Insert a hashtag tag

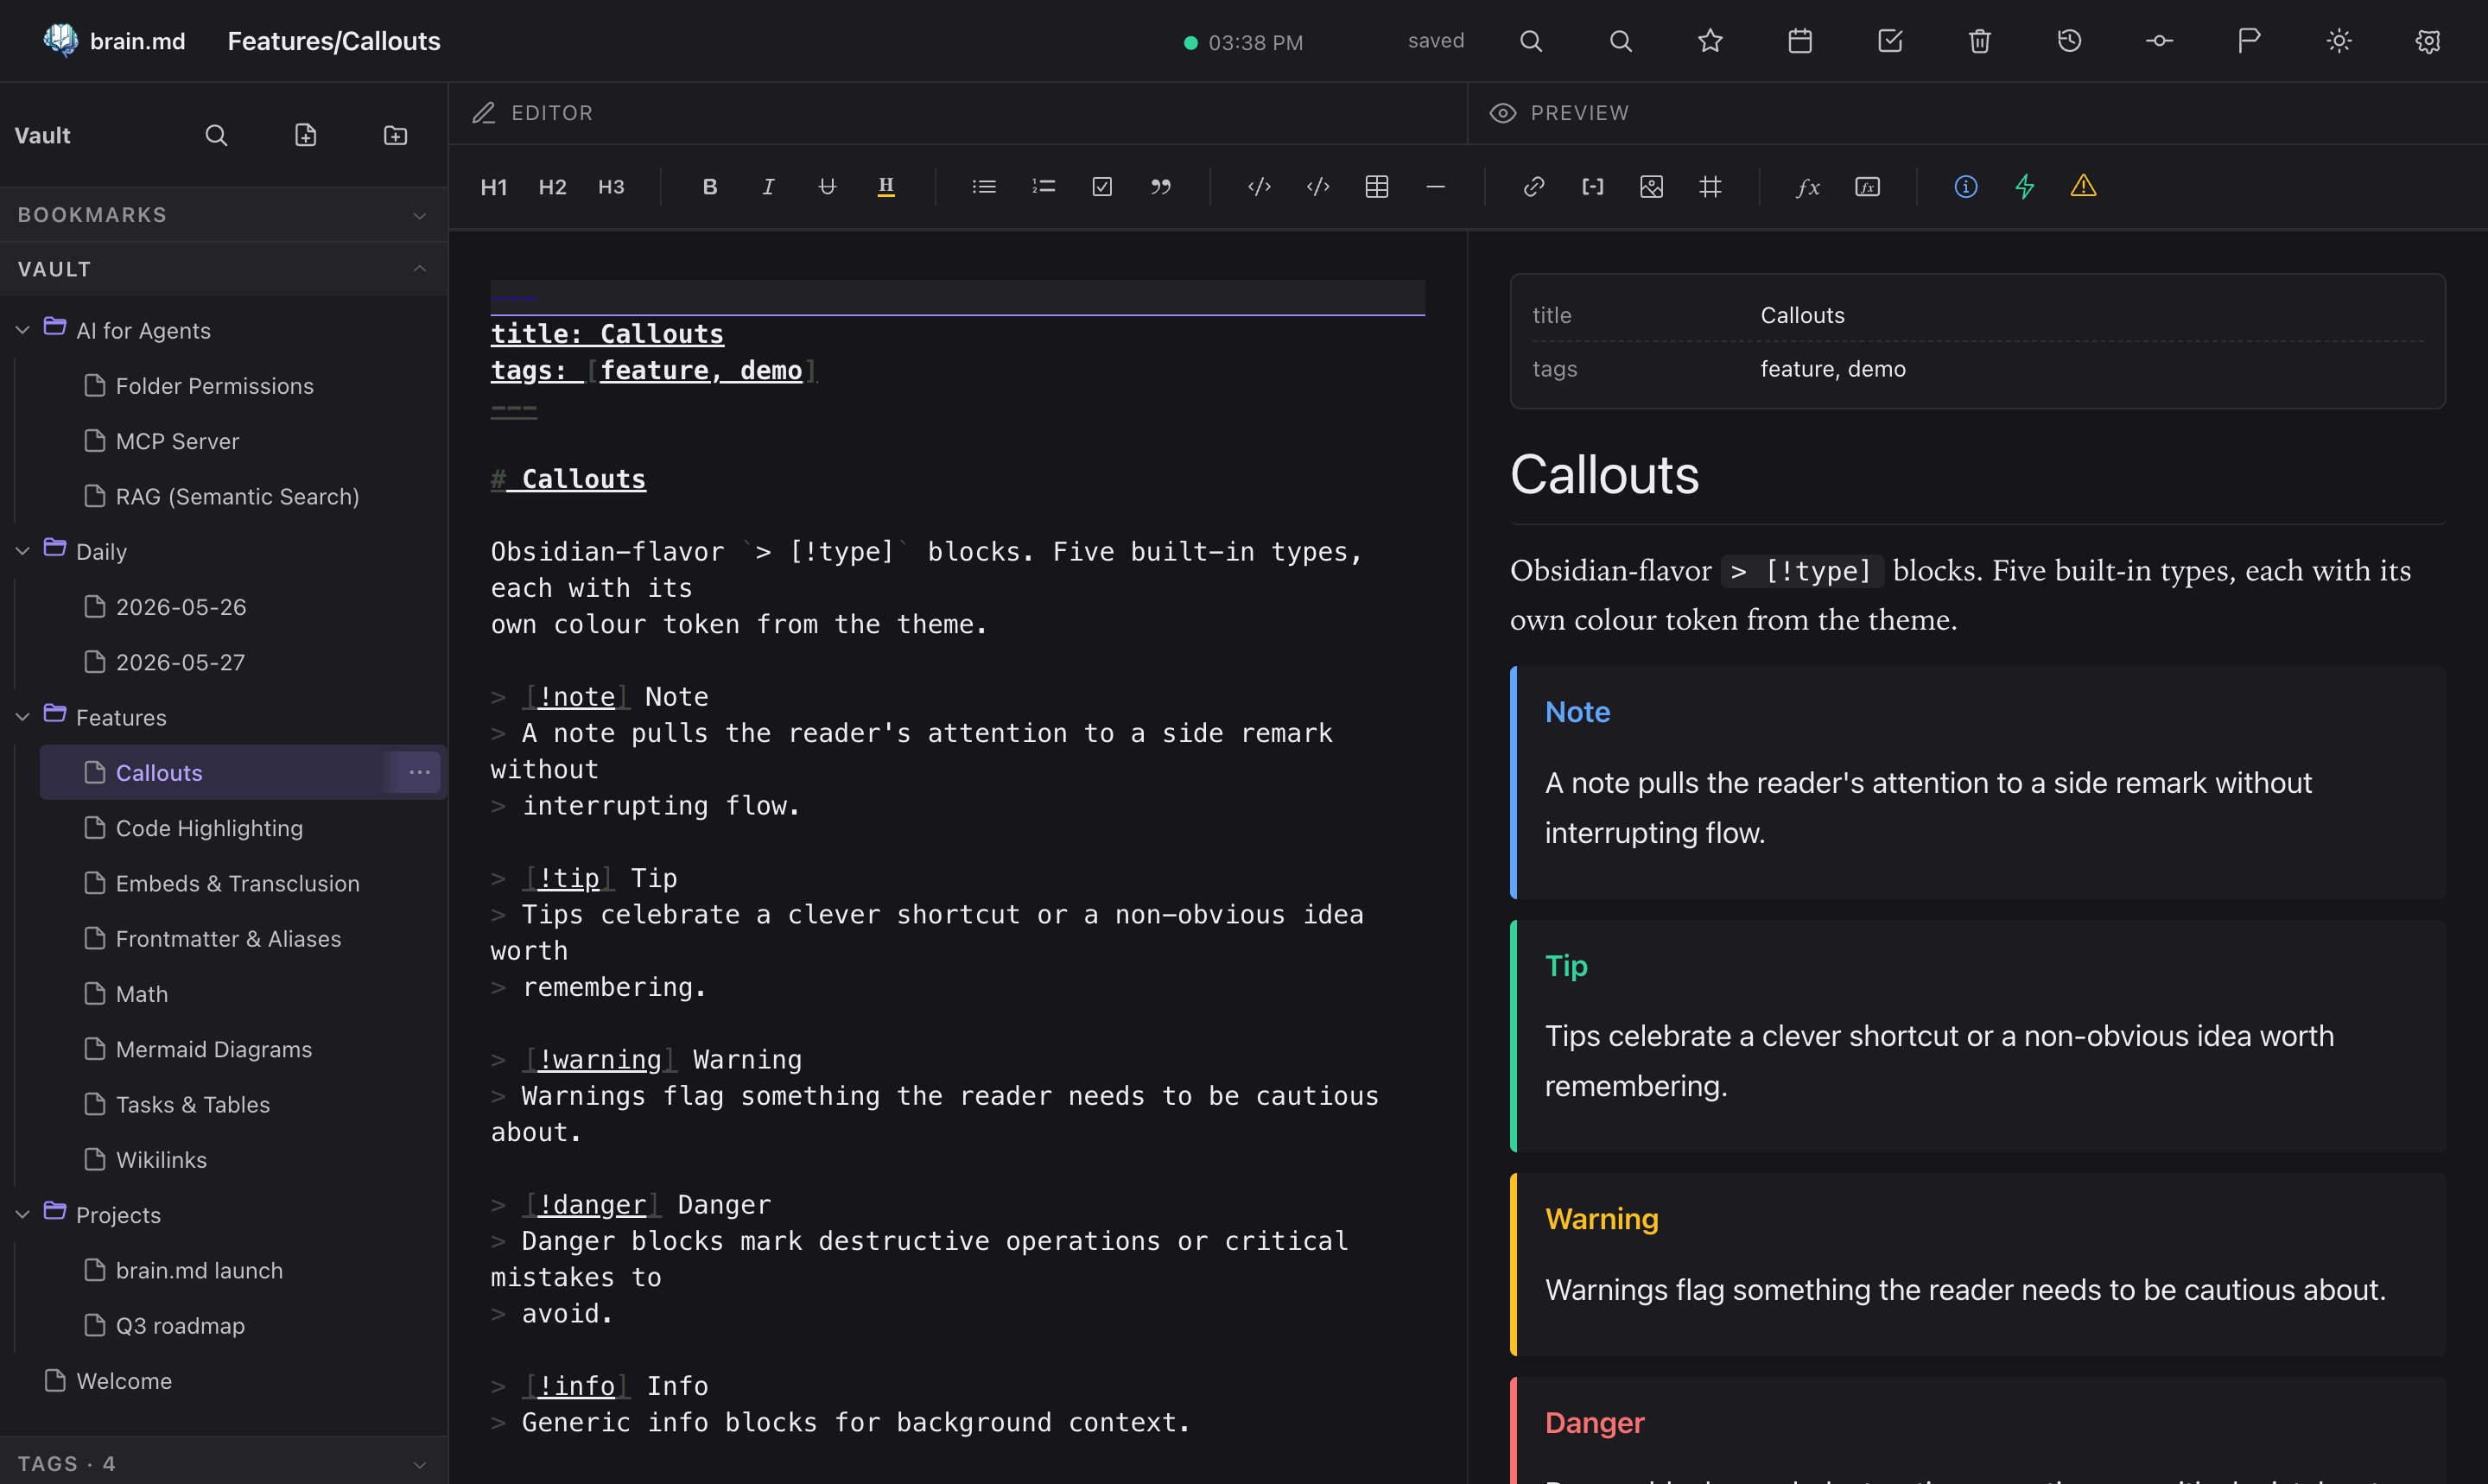click(1711, 187)
